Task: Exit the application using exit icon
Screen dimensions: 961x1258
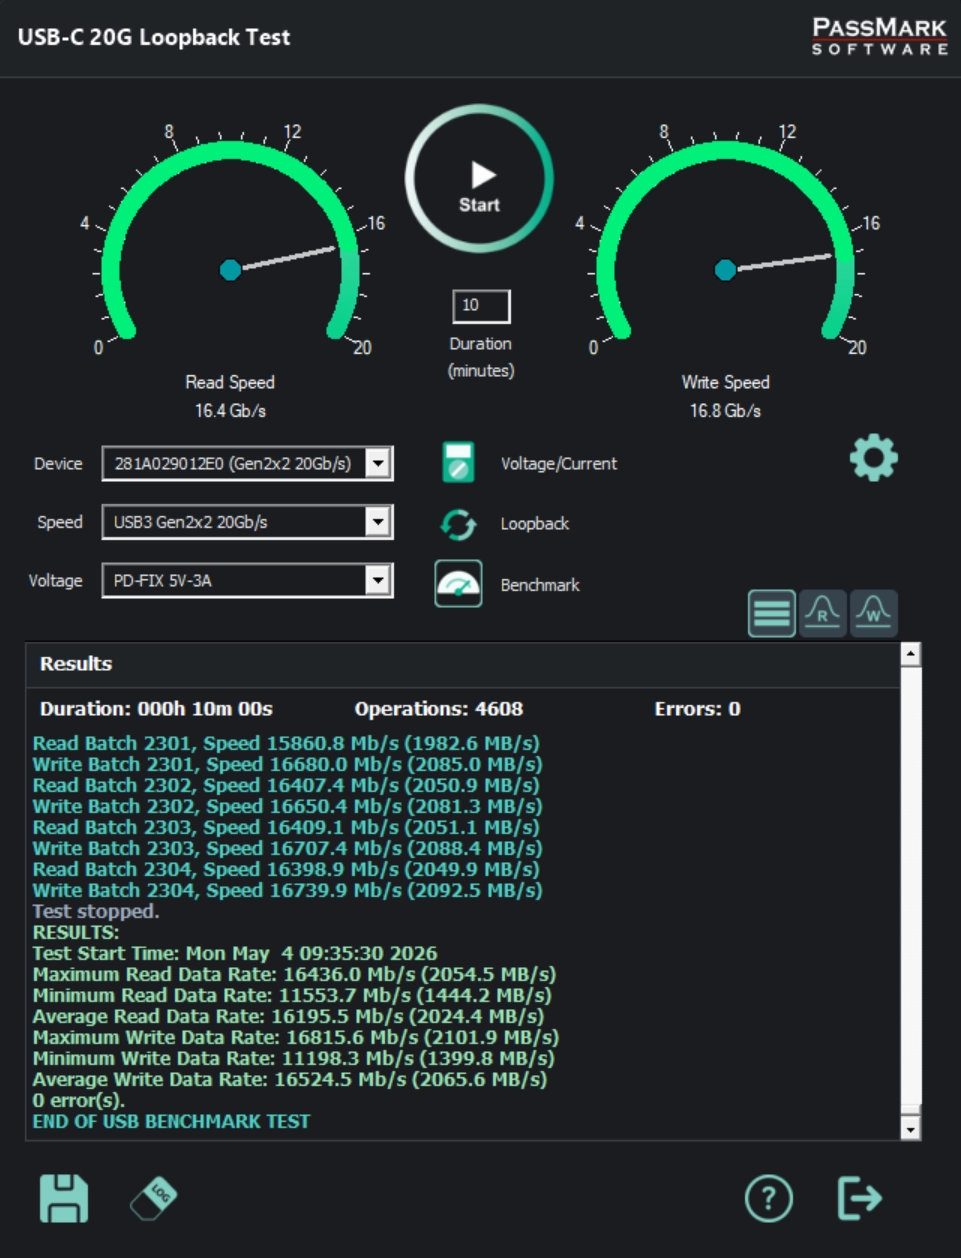Action: pyautogui.click(x=859, y=1198)
